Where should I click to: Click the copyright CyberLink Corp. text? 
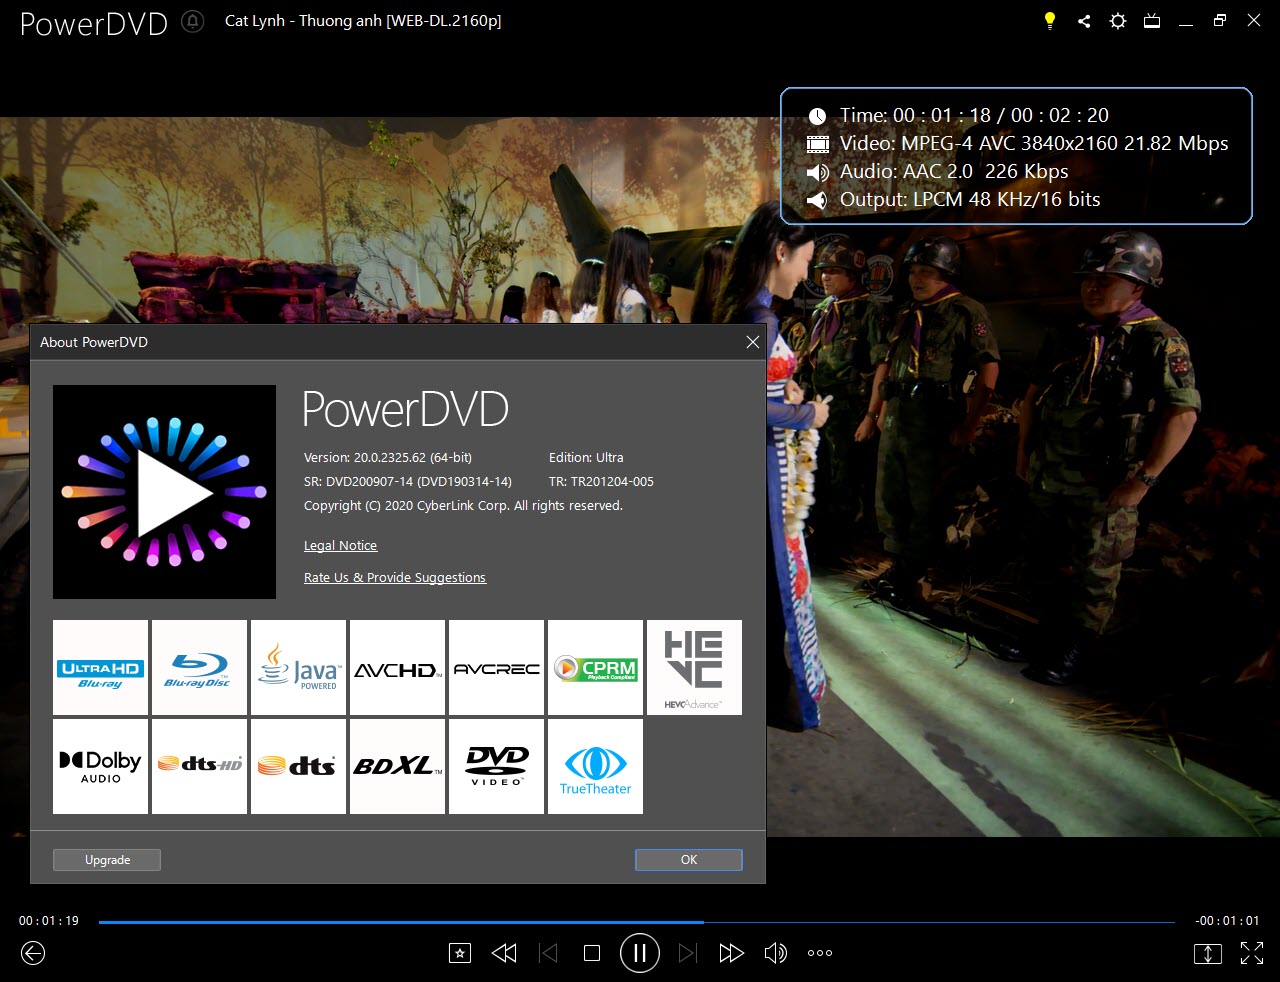[463, 506]
